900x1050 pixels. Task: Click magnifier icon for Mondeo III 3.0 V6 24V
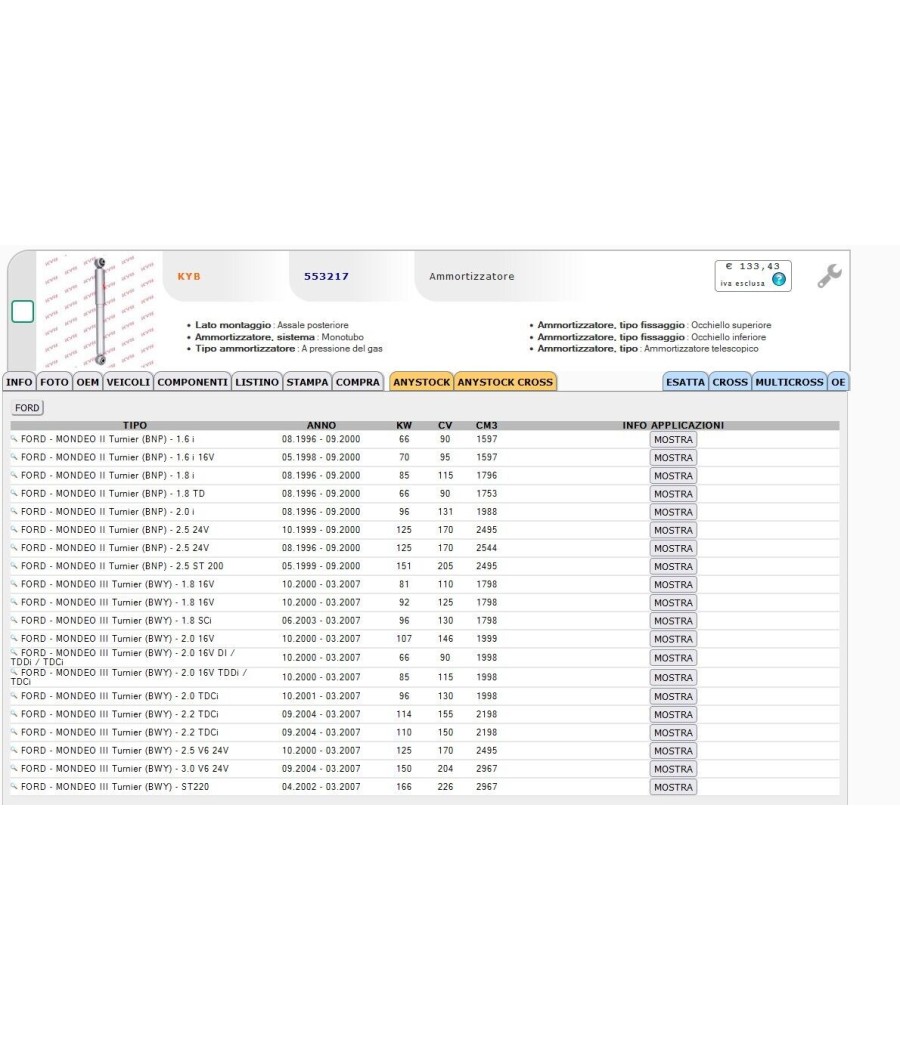tap(14, 768)
